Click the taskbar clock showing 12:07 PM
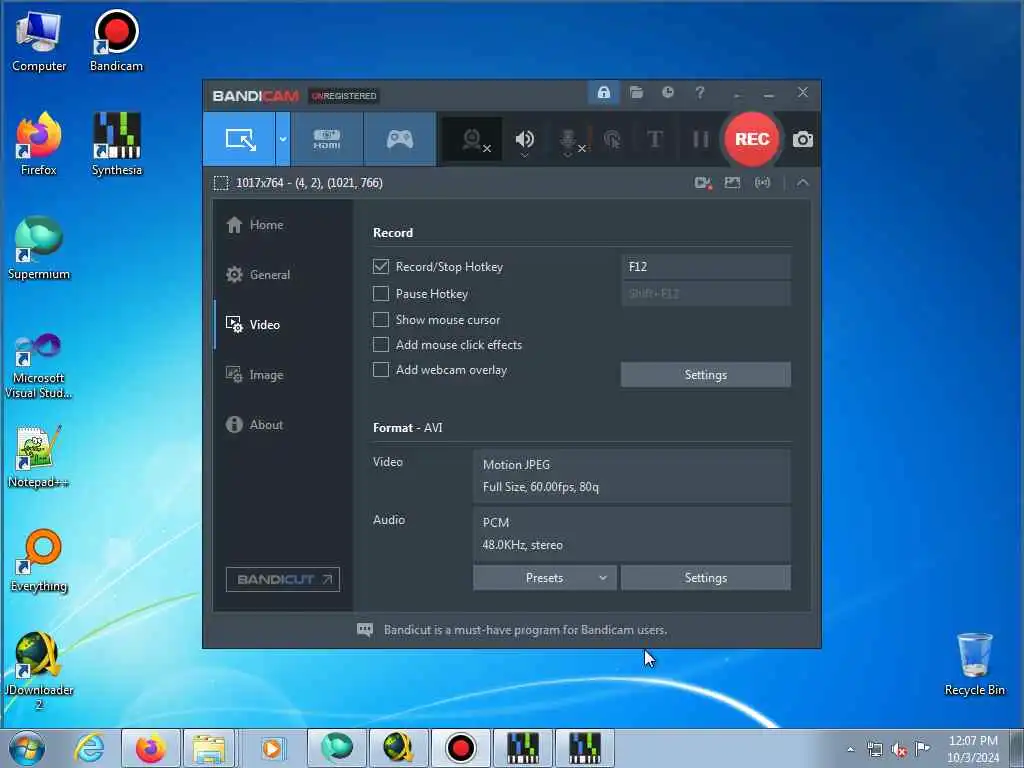Viewport: 1024px width, 768px height. click(x=973, y=749)
